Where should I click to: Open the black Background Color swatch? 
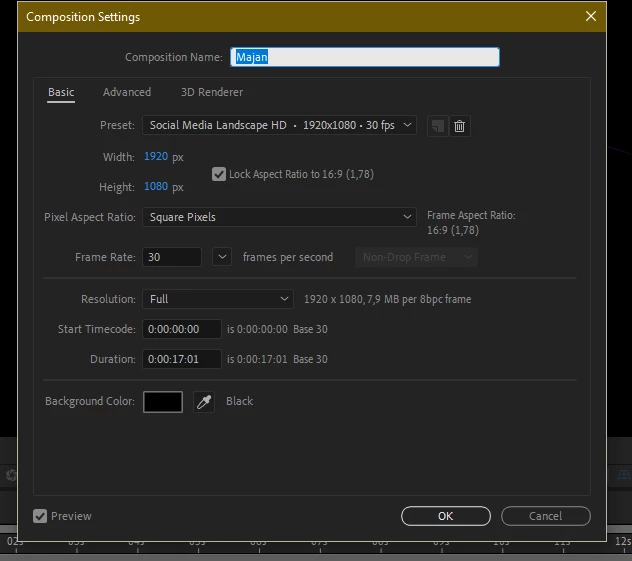pyautogui.click(x=163, y=402)
